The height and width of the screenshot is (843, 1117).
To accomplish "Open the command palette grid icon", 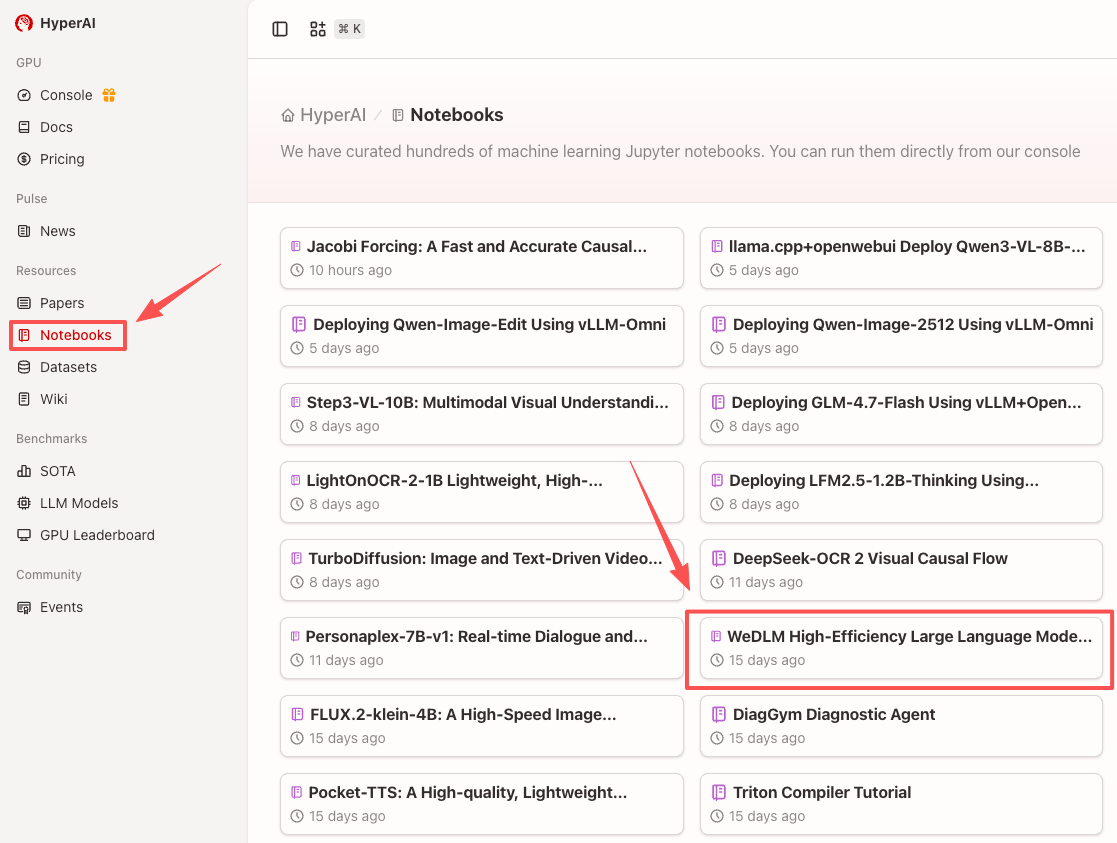I will click(x=318, y=29).
